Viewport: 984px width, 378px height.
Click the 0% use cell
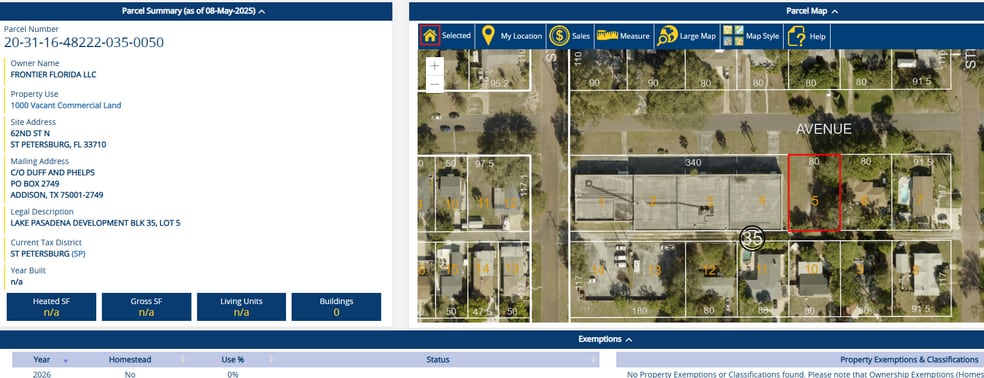[x=232, y=374]
